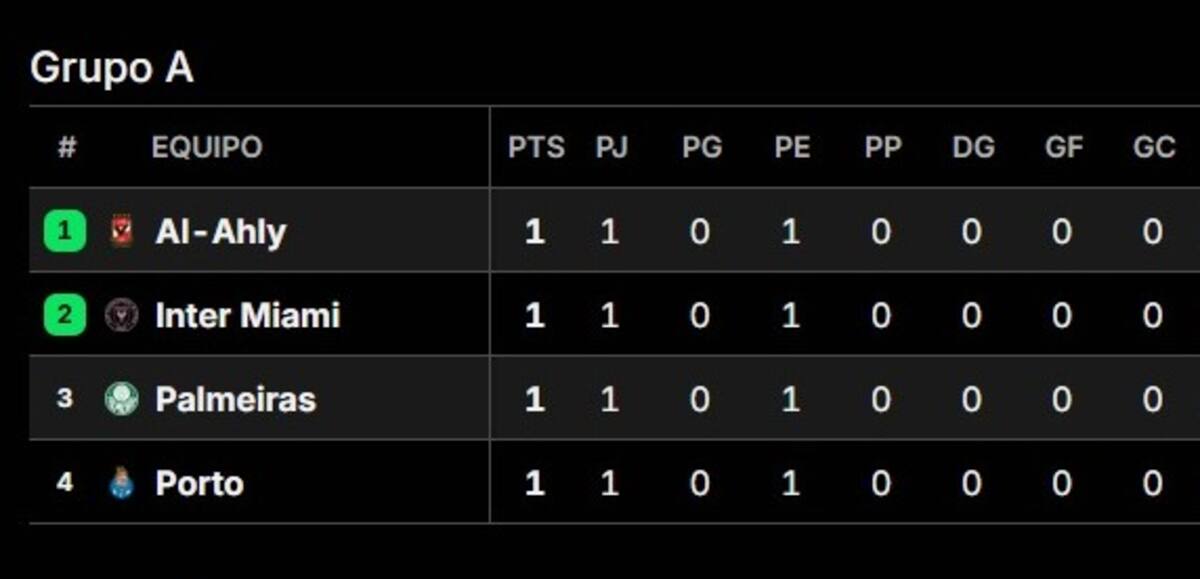Click the PG column header
This screenshot has height=579, width=1200.
click(x=702, y=148)
